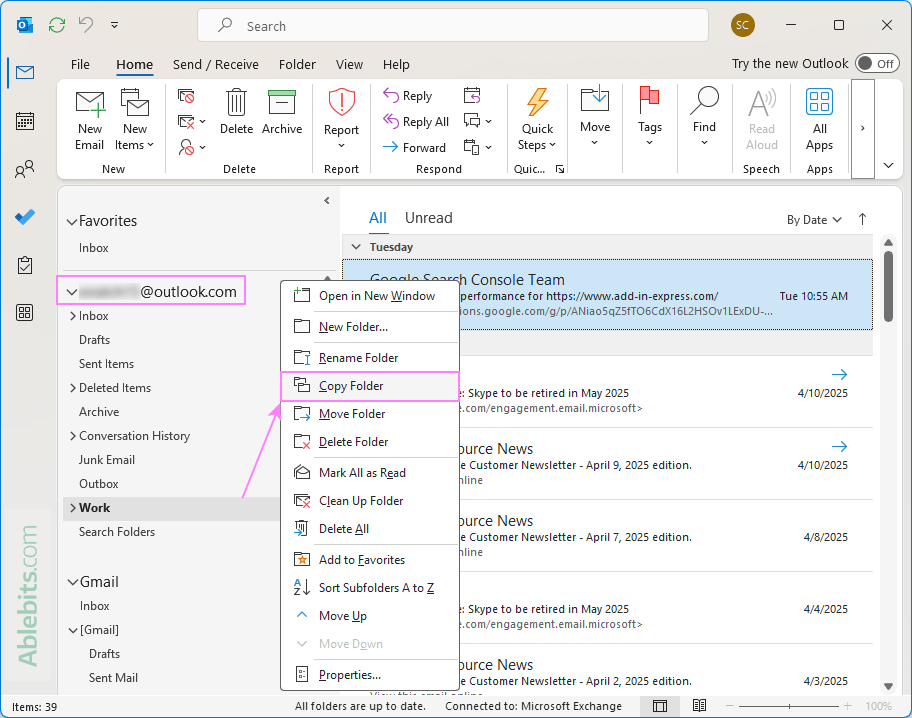Choose Add to Favorites
This screenshot has height=718, width=912.
370,560
